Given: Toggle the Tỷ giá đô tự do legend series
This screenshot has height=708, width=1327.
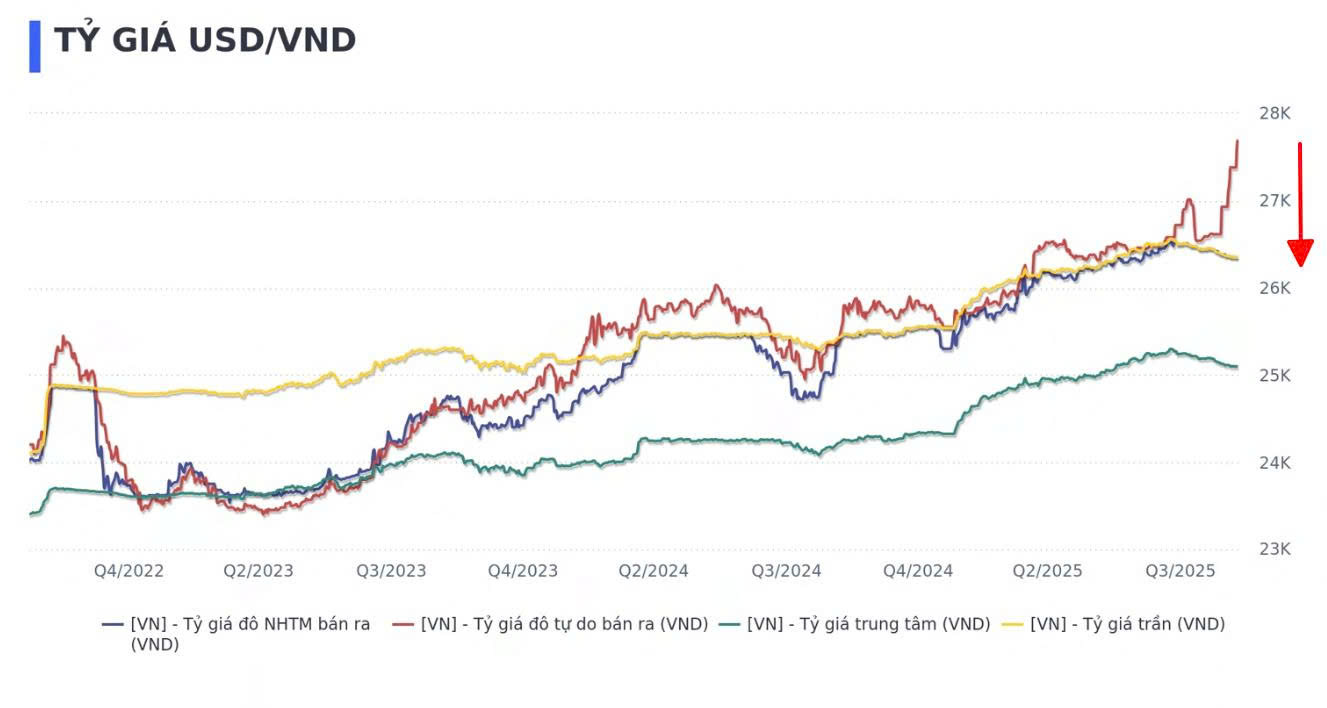Looking at the screenshot, I should tap(564, 624).
